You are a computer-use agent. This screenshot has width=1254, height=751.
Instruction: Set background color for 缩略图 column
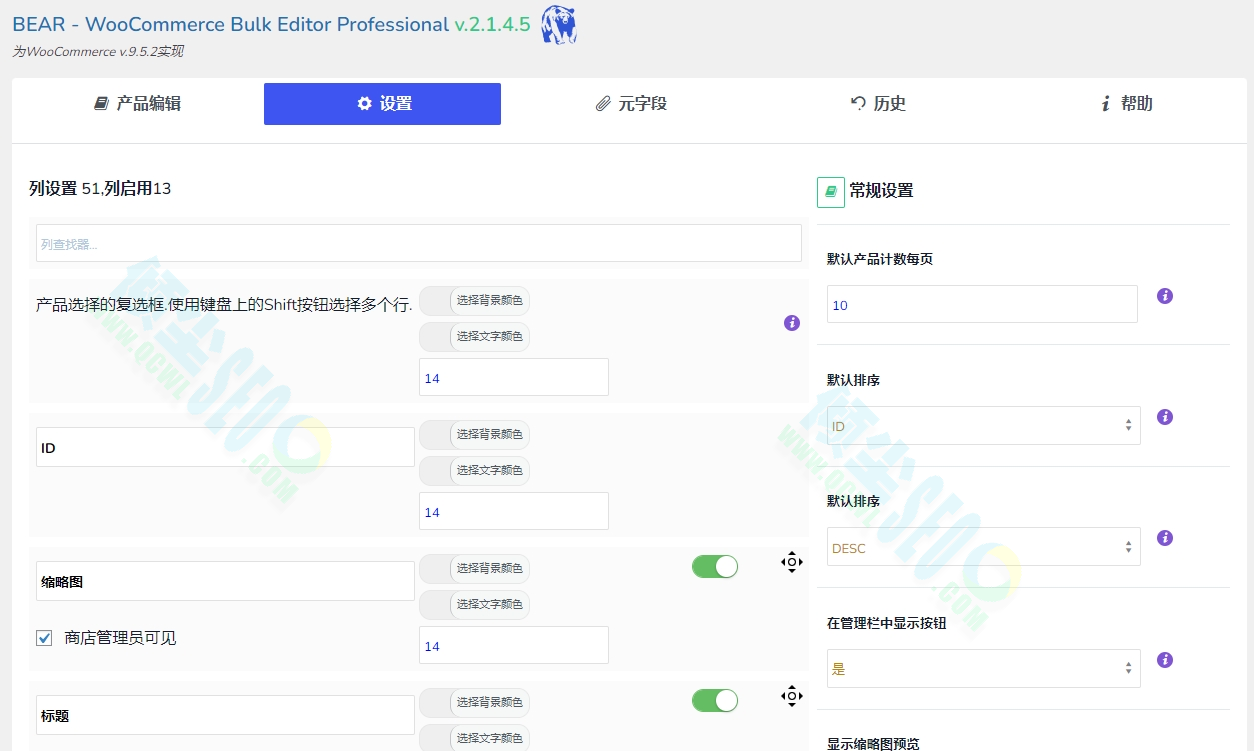pyautogui.click(x=475, y=569)
